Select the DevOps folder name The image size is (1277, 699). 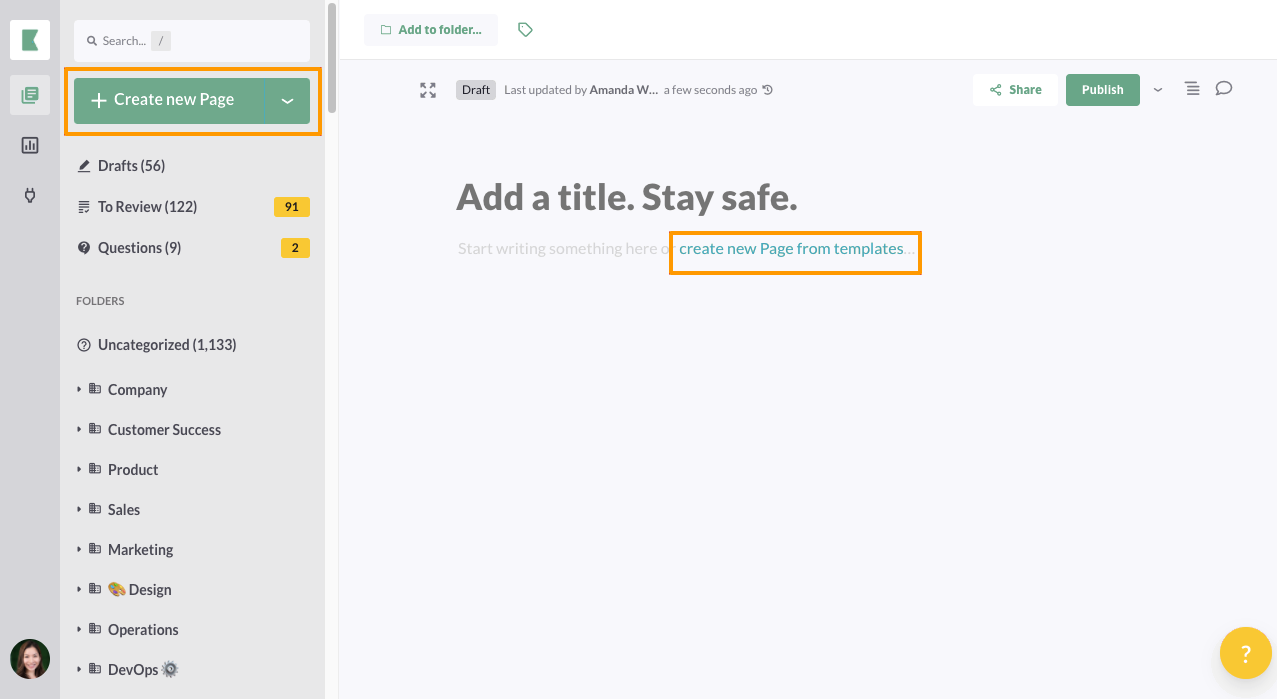coord(143,670)
